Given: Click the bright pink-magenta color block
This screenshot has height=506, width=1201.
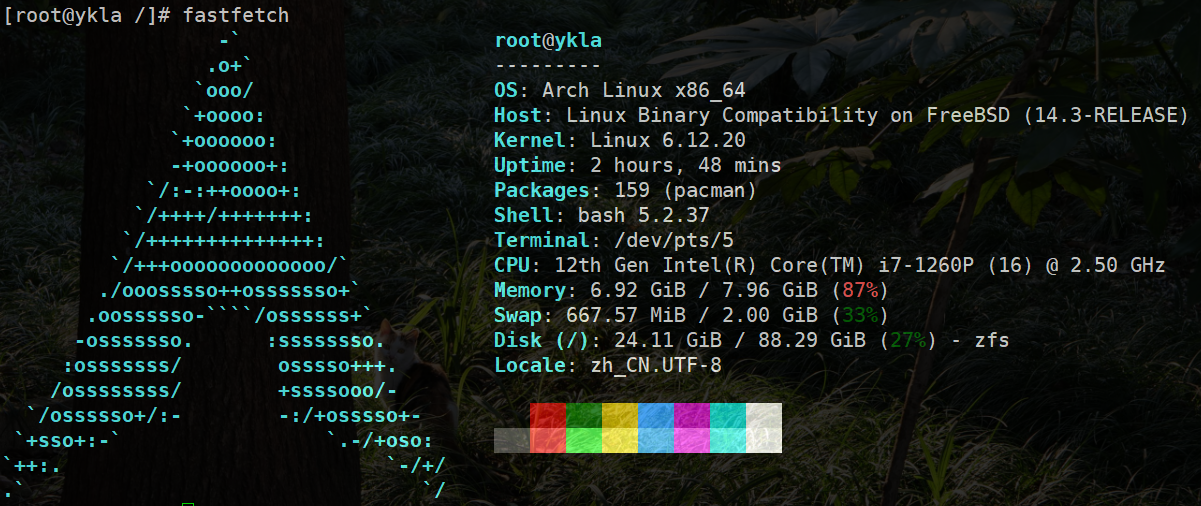Looking at the screenshot, I should pos(691,440).
